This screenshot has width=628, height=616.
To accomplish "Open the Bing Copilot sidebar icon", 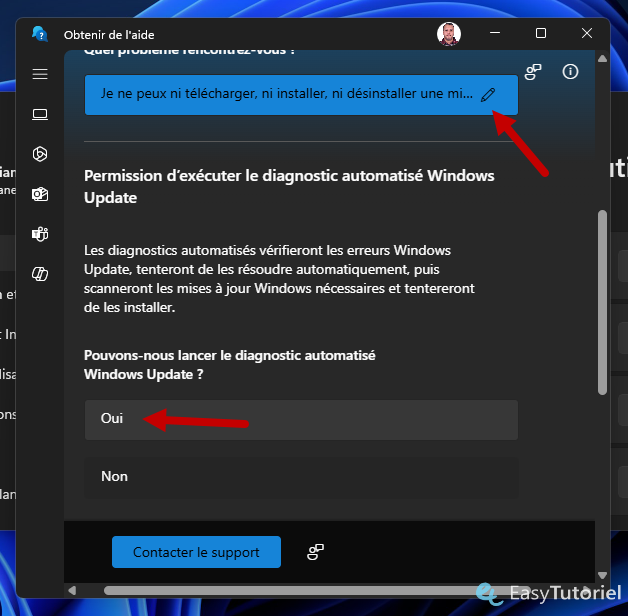I will [40, 154].
